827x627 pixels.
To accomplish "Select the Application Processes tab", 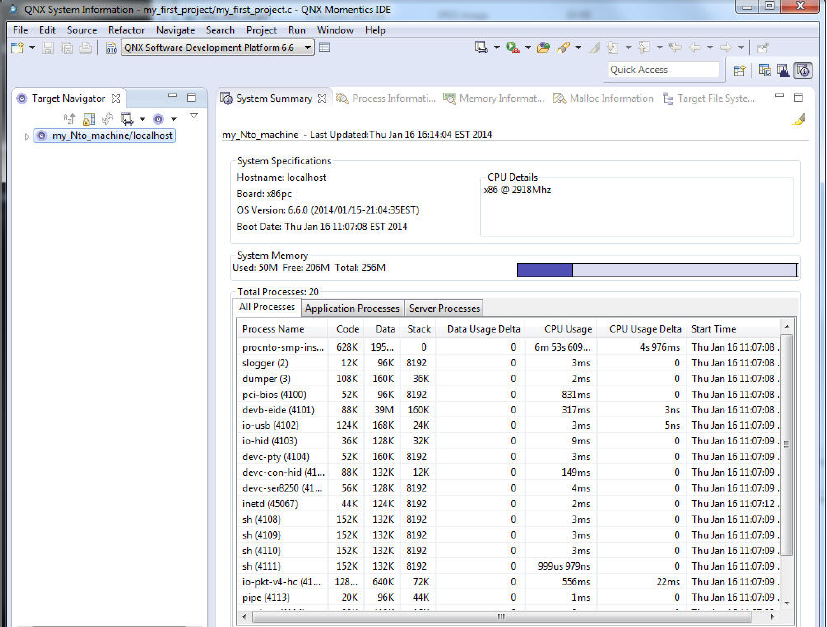I will (x=352, y=308).
